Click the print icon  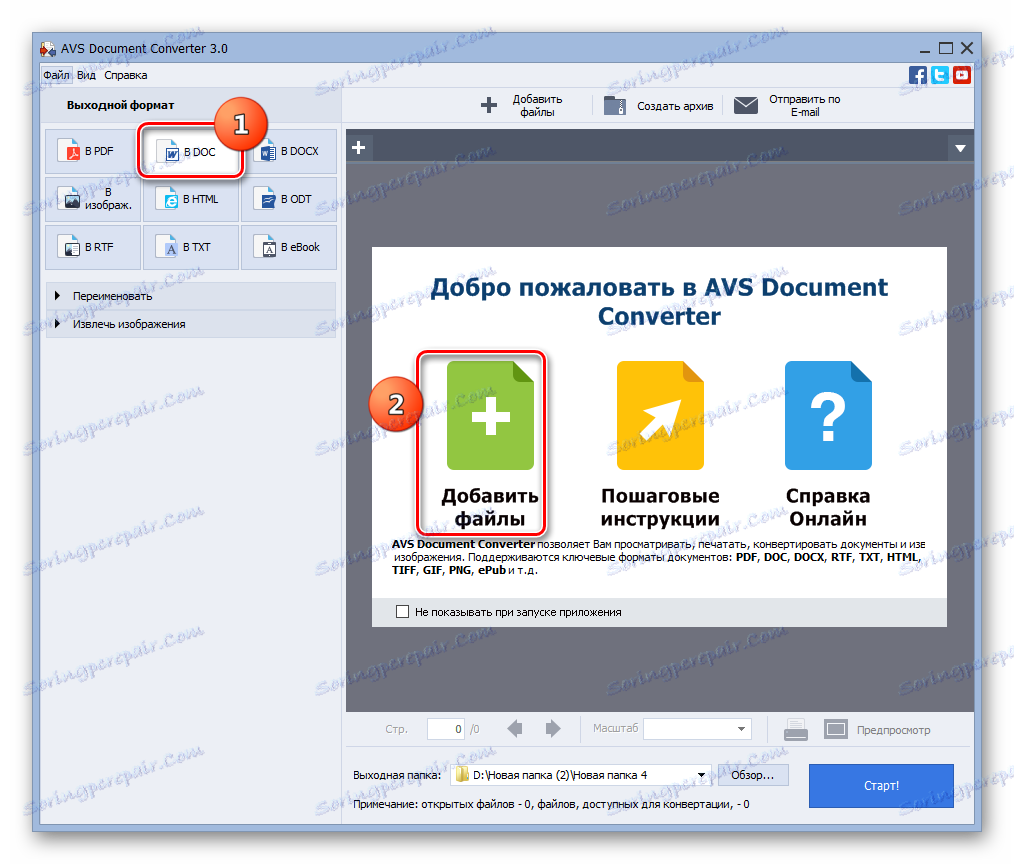[x=795, y=729]
